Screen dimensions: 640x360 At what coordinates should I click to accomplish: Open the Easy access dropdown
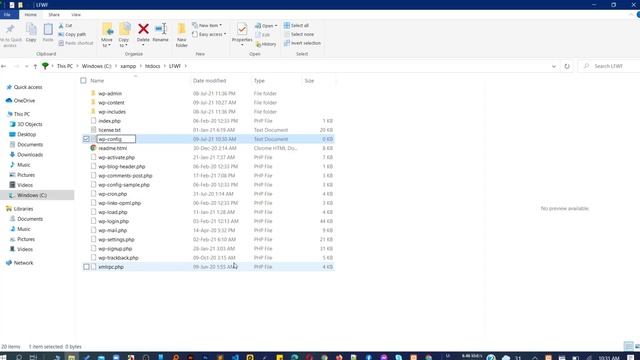coord(209,34)
